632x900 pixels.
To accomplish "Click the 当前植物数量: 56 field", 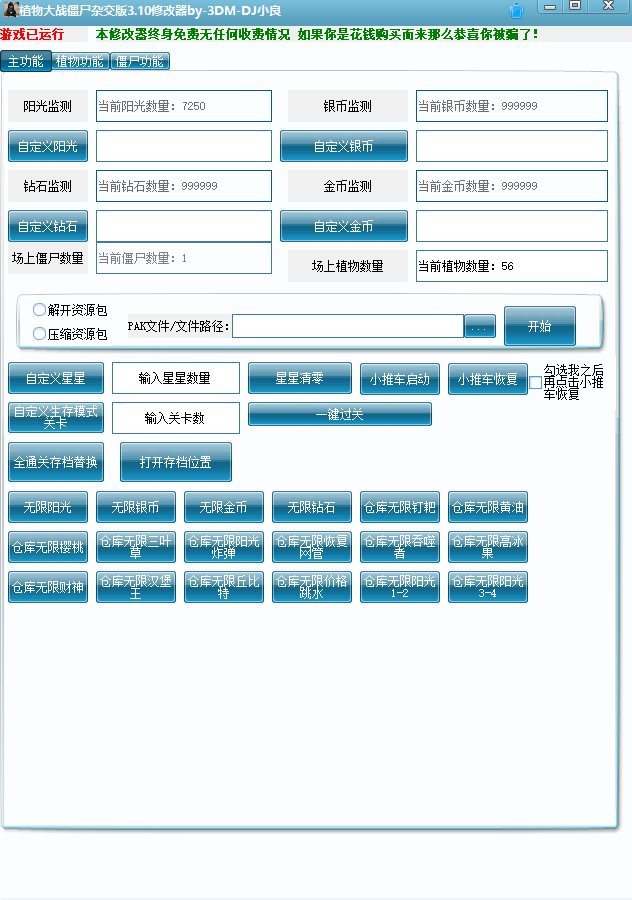I will (511, 266).
